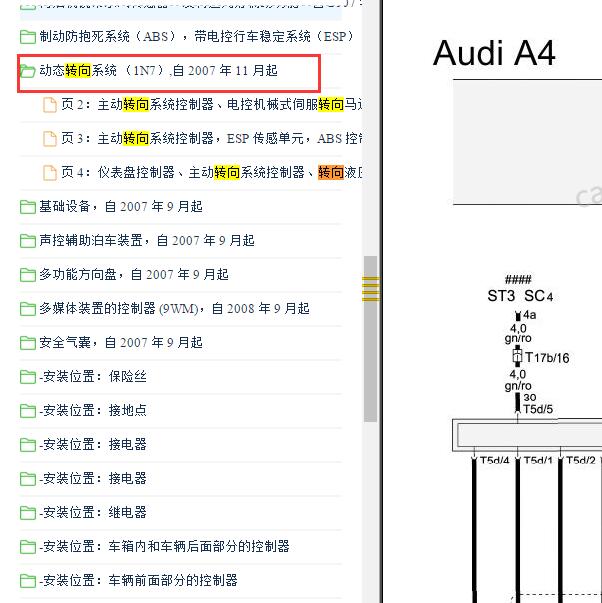Select 基础设备，自 2007 年 9 月起
The height and width of the screenshot is (603, 602).
click(x=121, y=207)
